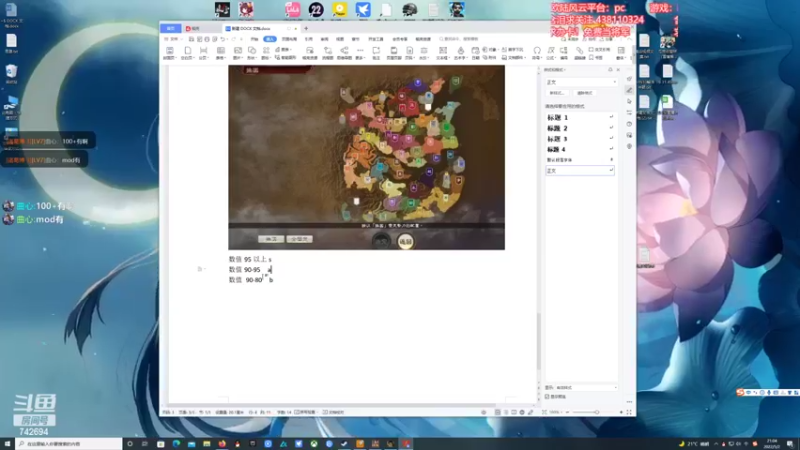Insert a blank page via ribbon icon

pos(188,53)
